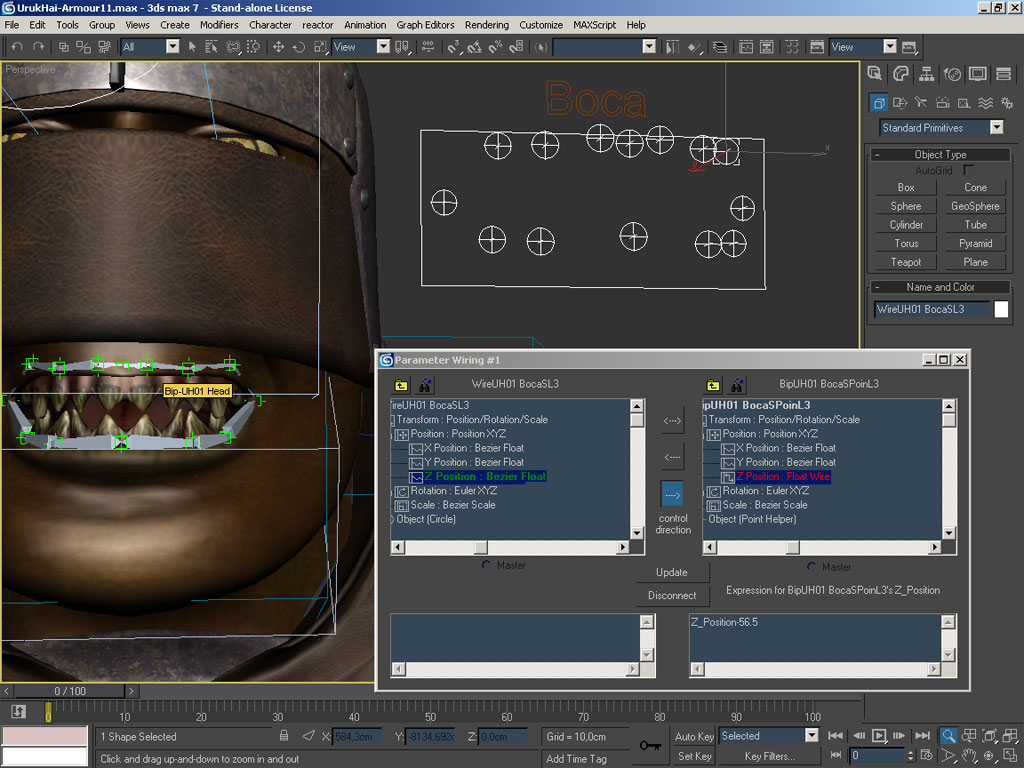
Task: Create a Teapot primitive
Action: tap(906, 262)
